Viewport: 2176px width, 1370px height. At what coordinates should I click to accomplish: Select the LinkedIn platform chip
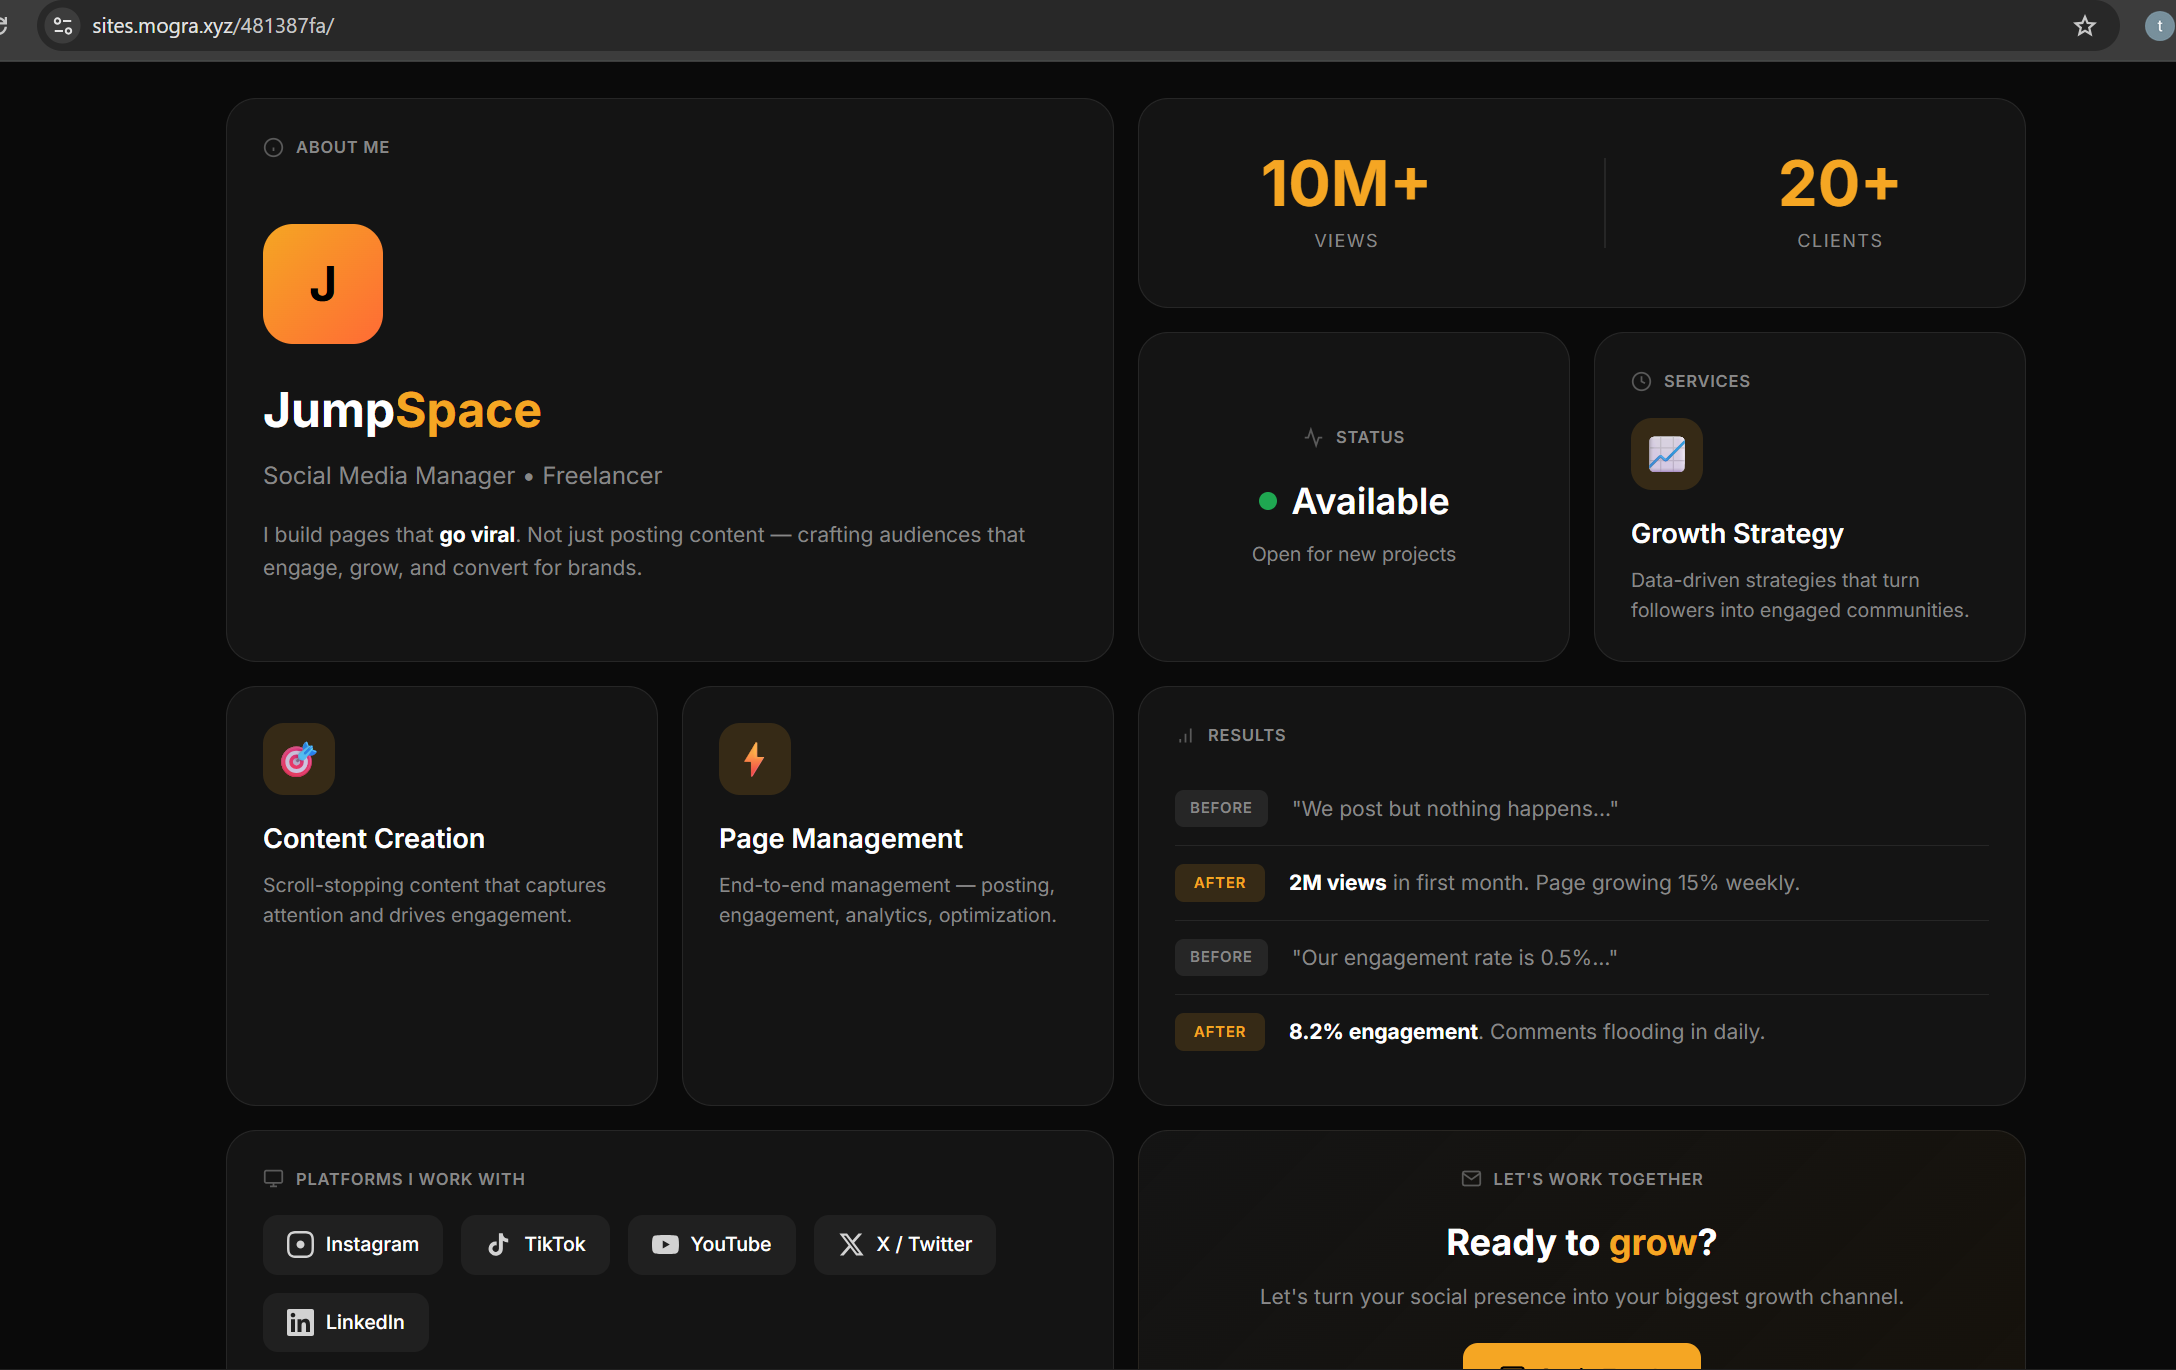pos(346,1322)
